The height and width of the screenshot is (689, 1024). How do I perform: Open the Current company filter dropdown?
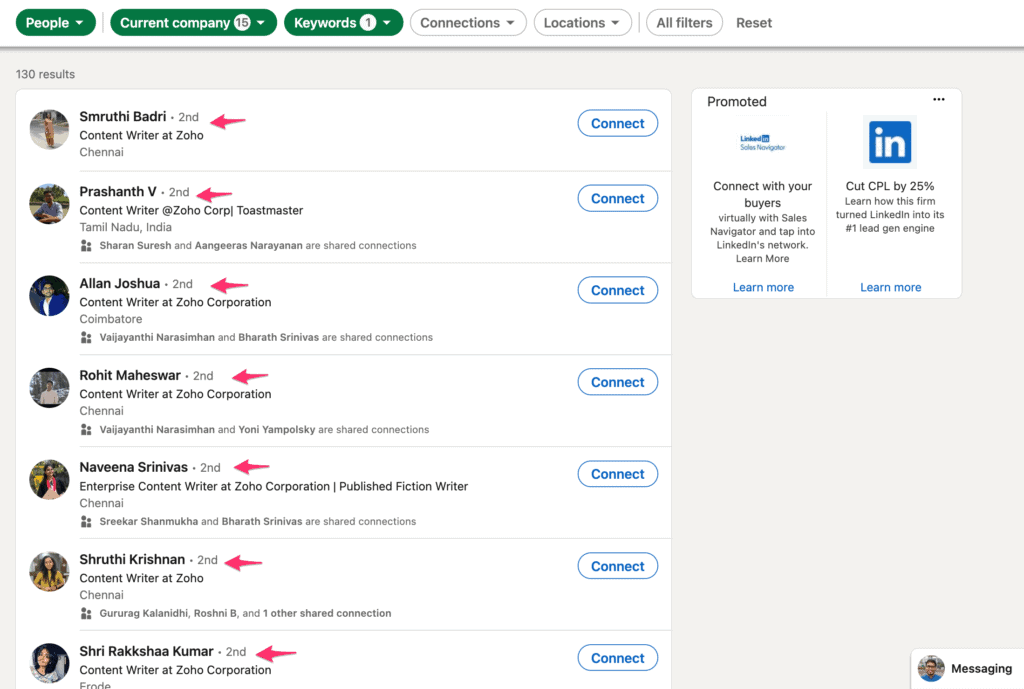[193, 23]
